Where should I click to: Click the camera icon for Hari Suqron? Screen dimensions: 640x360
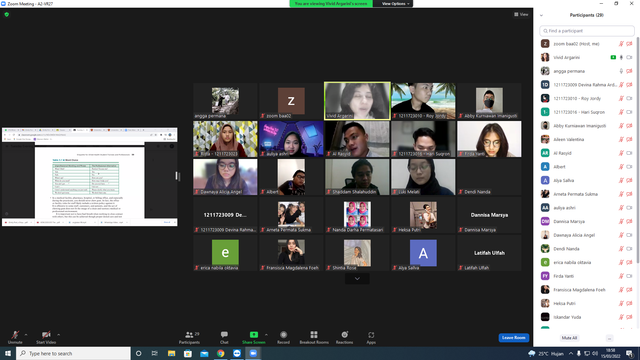click(629, 112)
